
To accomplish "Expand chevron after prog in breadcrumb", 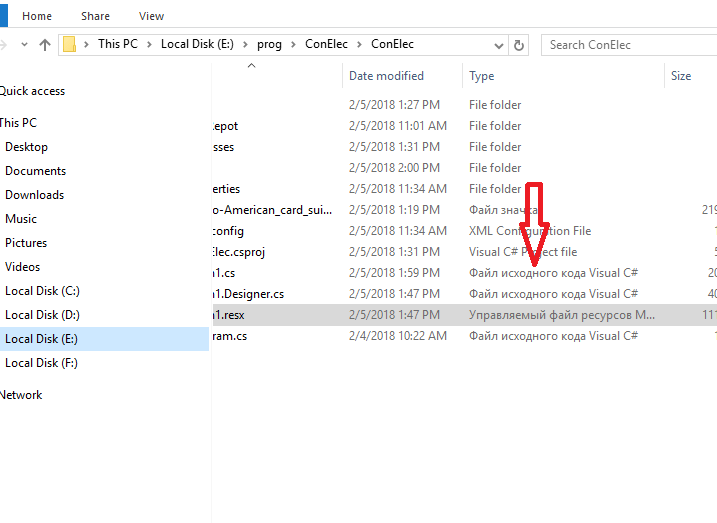I will point(293,44).
